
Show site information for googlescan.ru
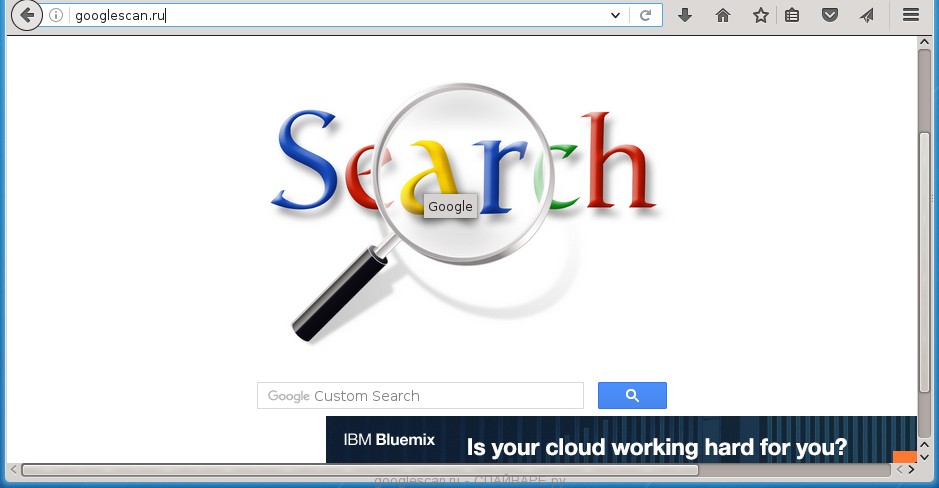56,15
